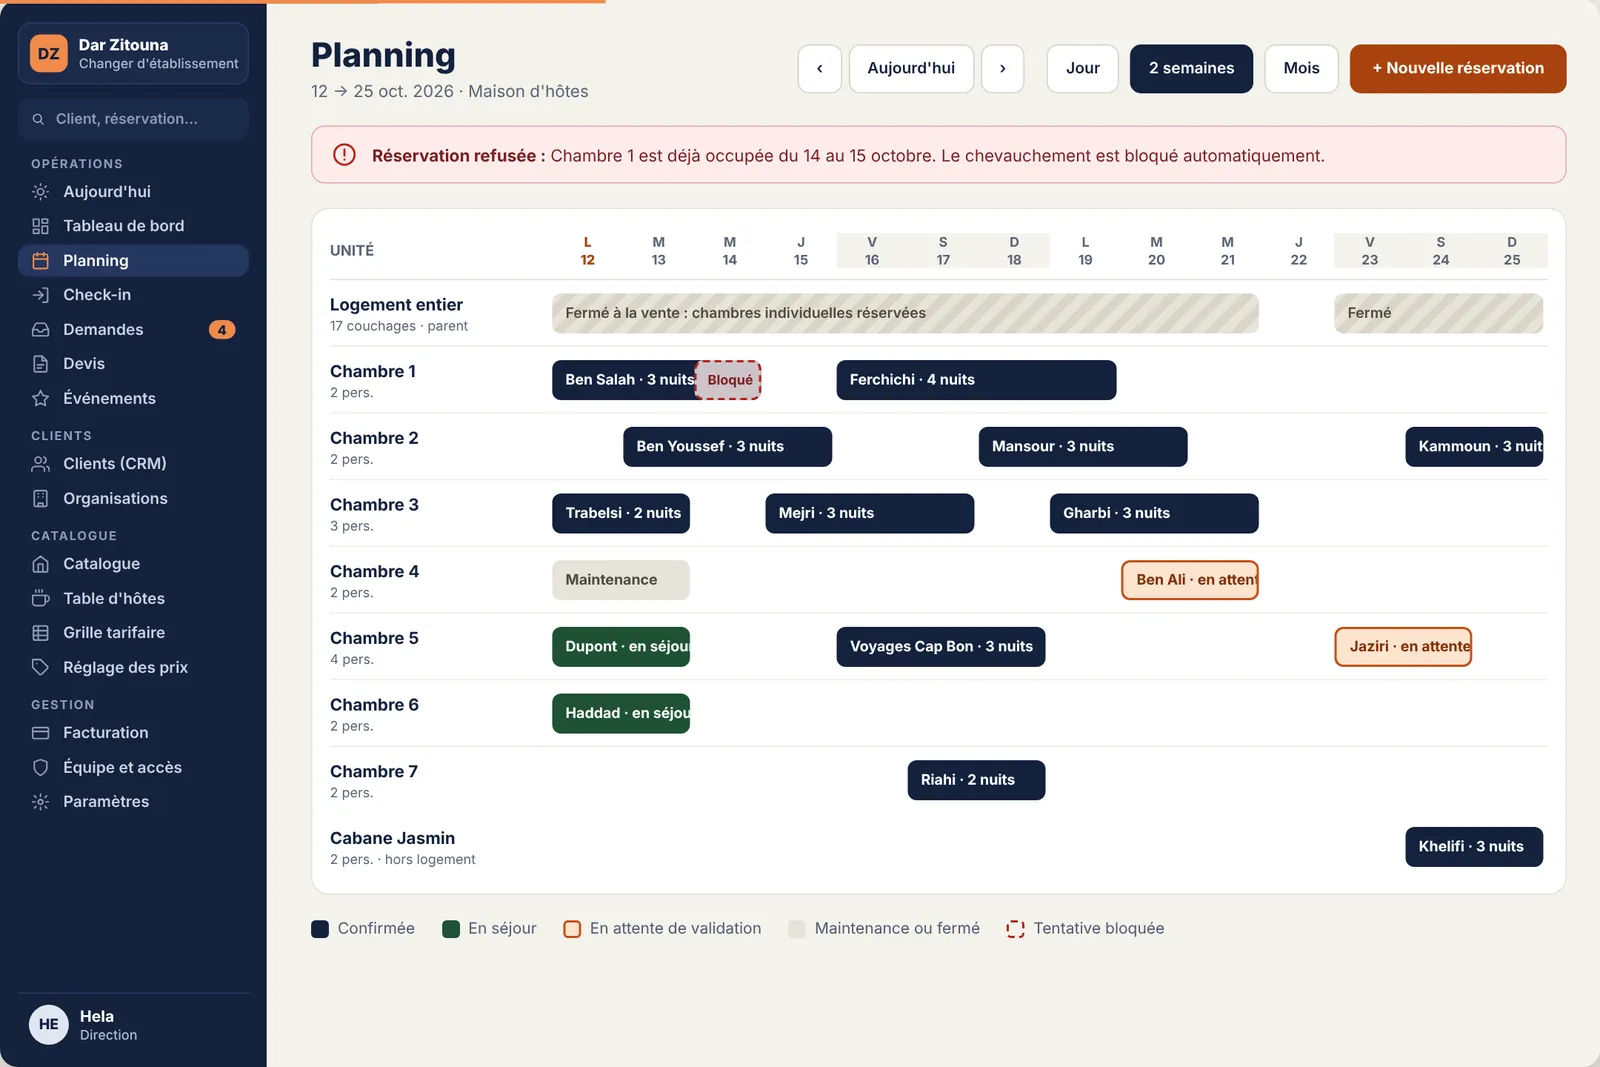Image resolution: width=1600 pixels, height=1067 pixels.
Task: Click the Planning calendar icon in sidebar
Action: coord(40,261)
